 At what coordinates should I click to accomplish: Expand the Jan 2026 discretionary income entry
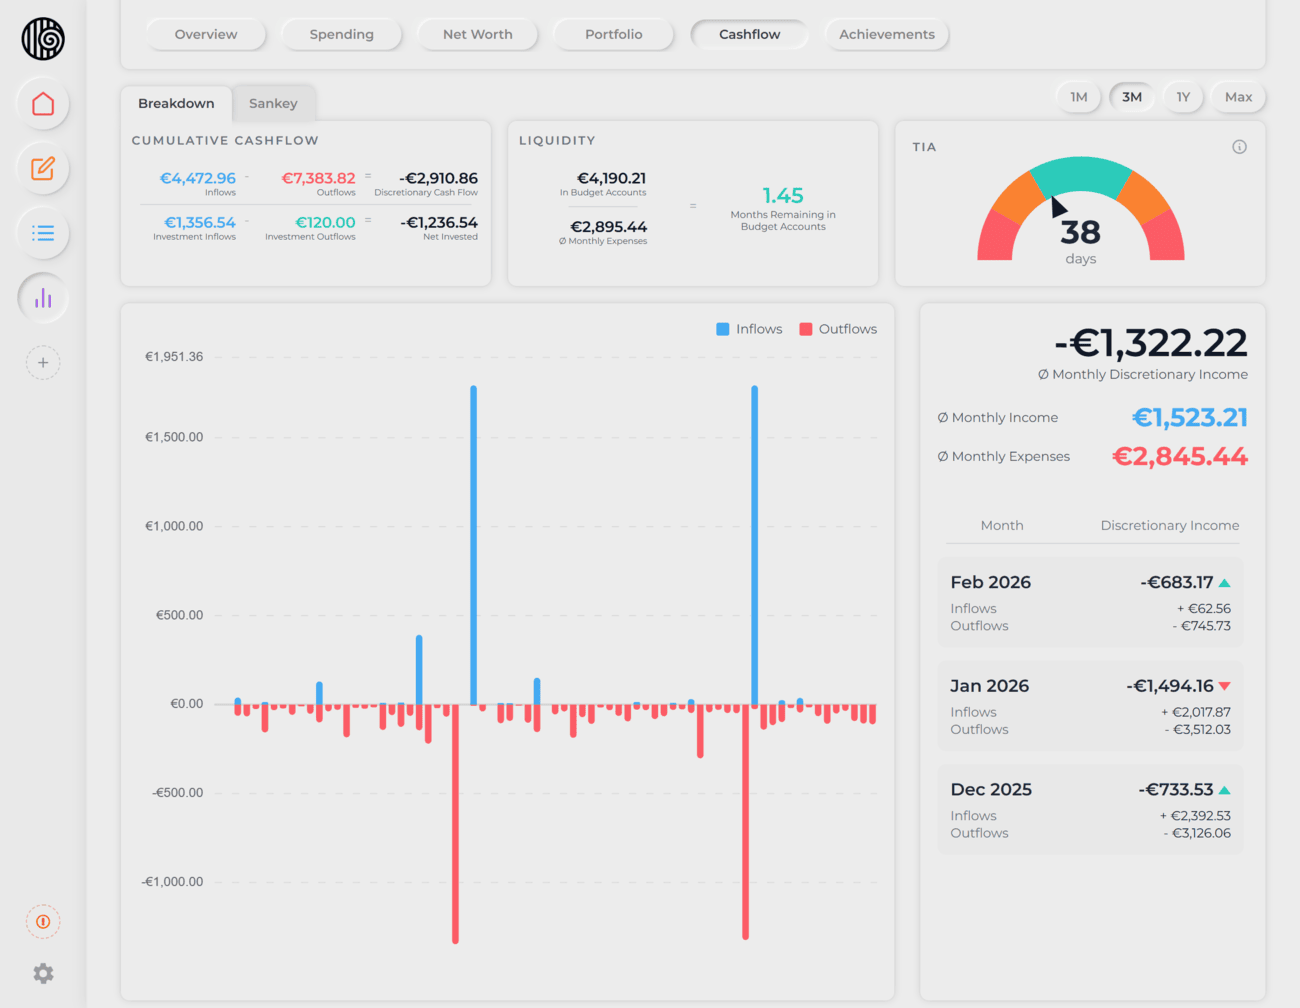click(x=1091, y=706)
